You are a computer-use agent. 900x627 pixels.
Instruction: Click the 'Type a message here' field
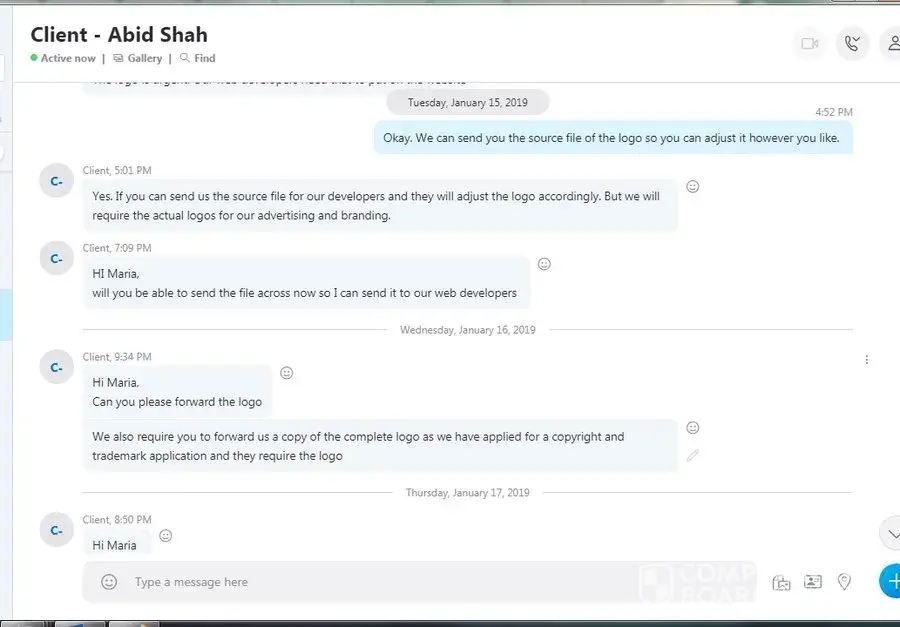click(400, 582)
